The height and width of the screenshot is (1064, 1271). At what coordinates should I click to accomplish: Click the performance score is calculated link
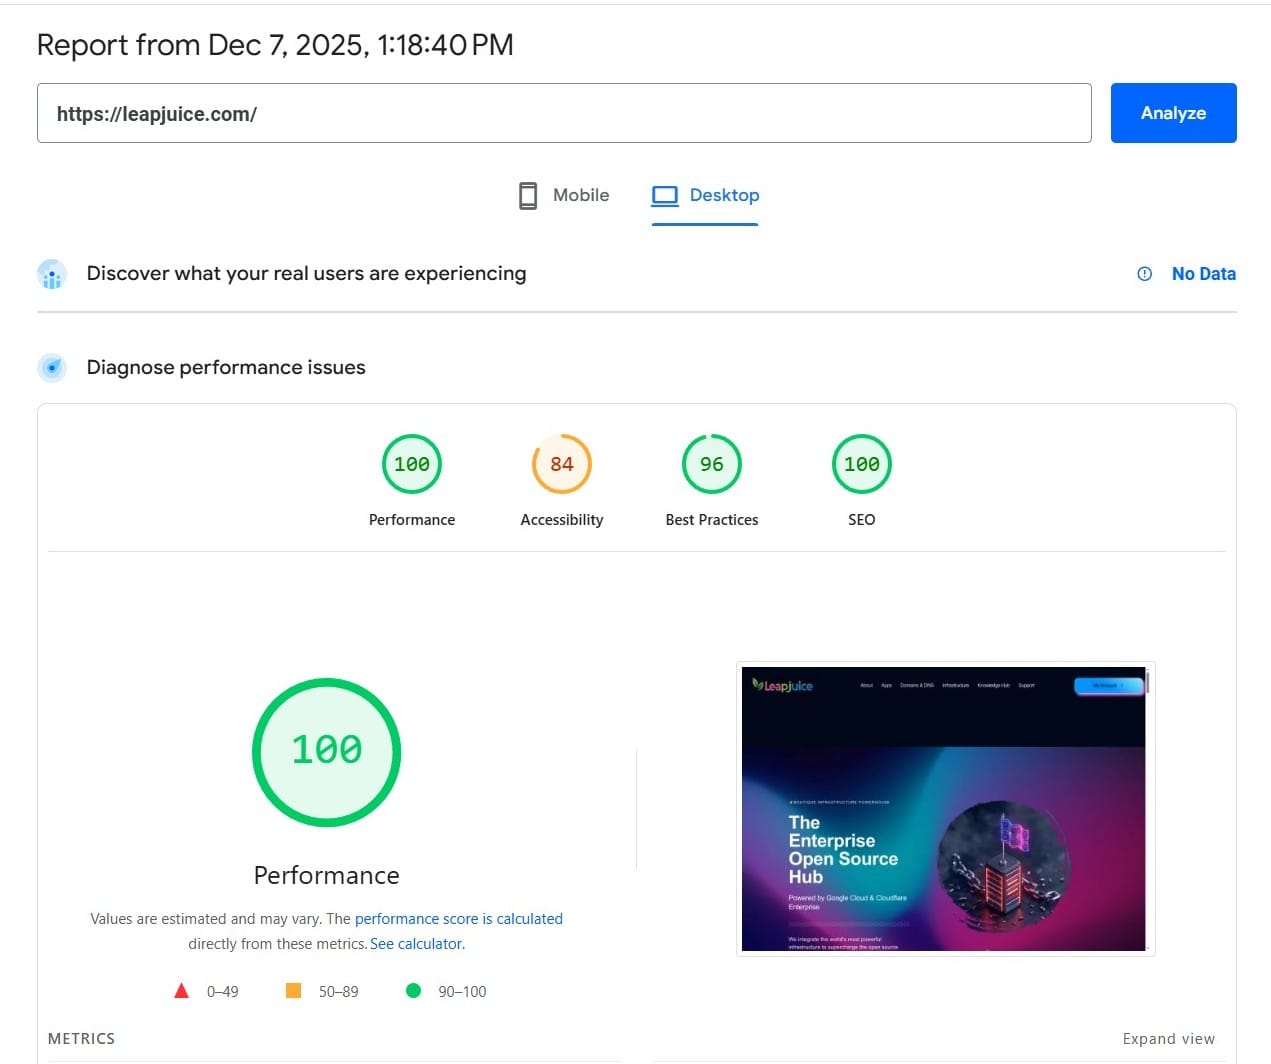click(x=459, y=918)
